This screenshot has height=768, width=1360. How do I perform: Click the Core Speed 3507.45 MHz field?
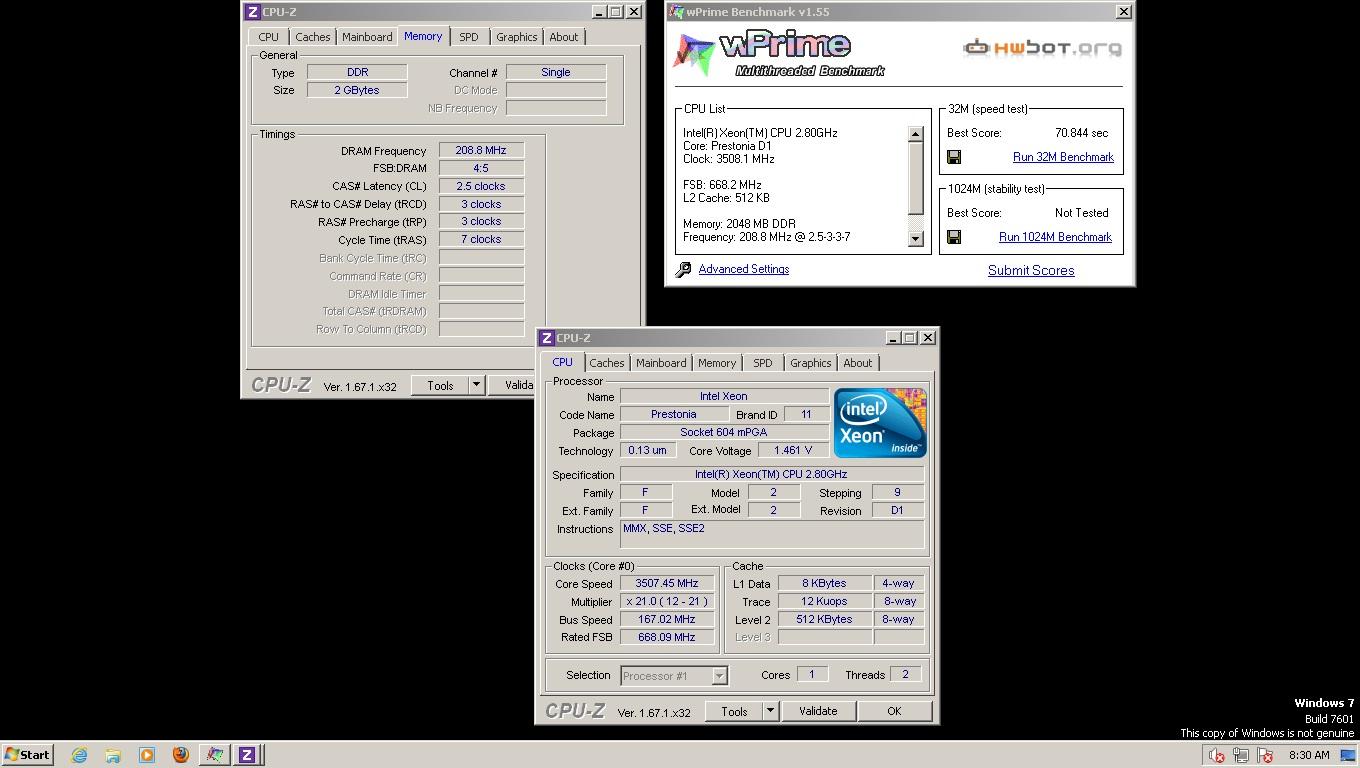pos(667,583)
